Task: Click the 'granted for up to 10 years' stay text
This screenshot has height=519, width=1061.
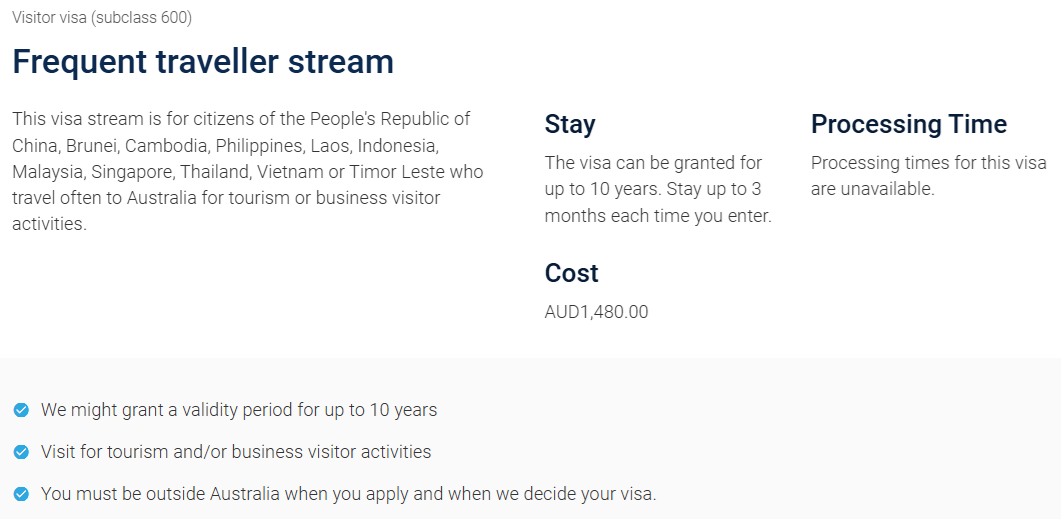Action: coord(653,175)
